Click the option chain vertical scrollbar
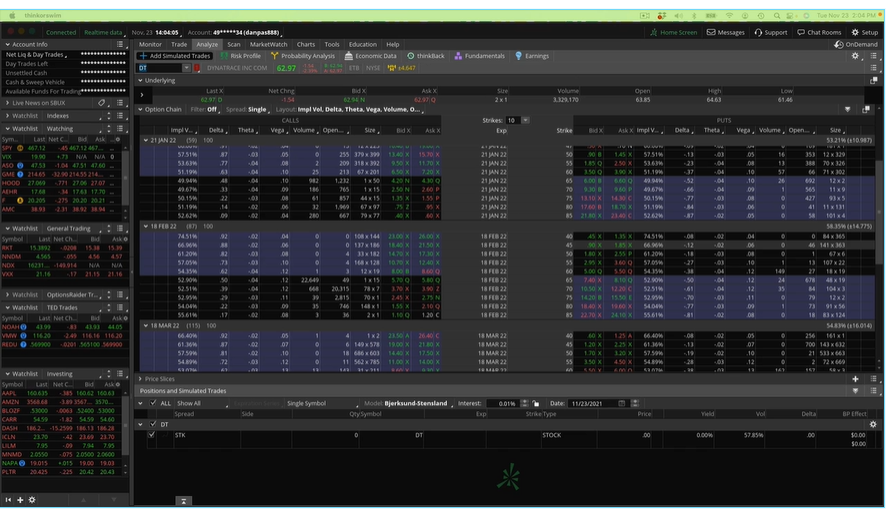895x527 pixels. 879,211
